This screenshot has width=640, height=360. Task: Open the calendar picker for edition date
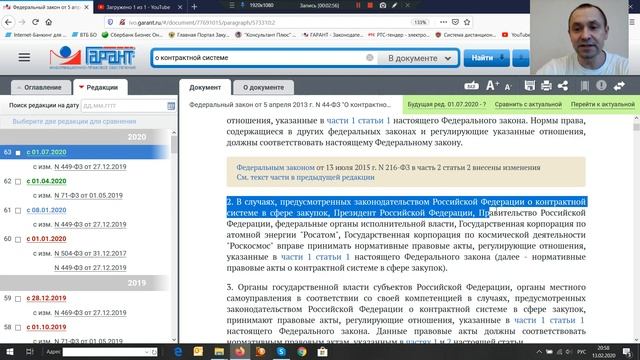pos(171,106)
